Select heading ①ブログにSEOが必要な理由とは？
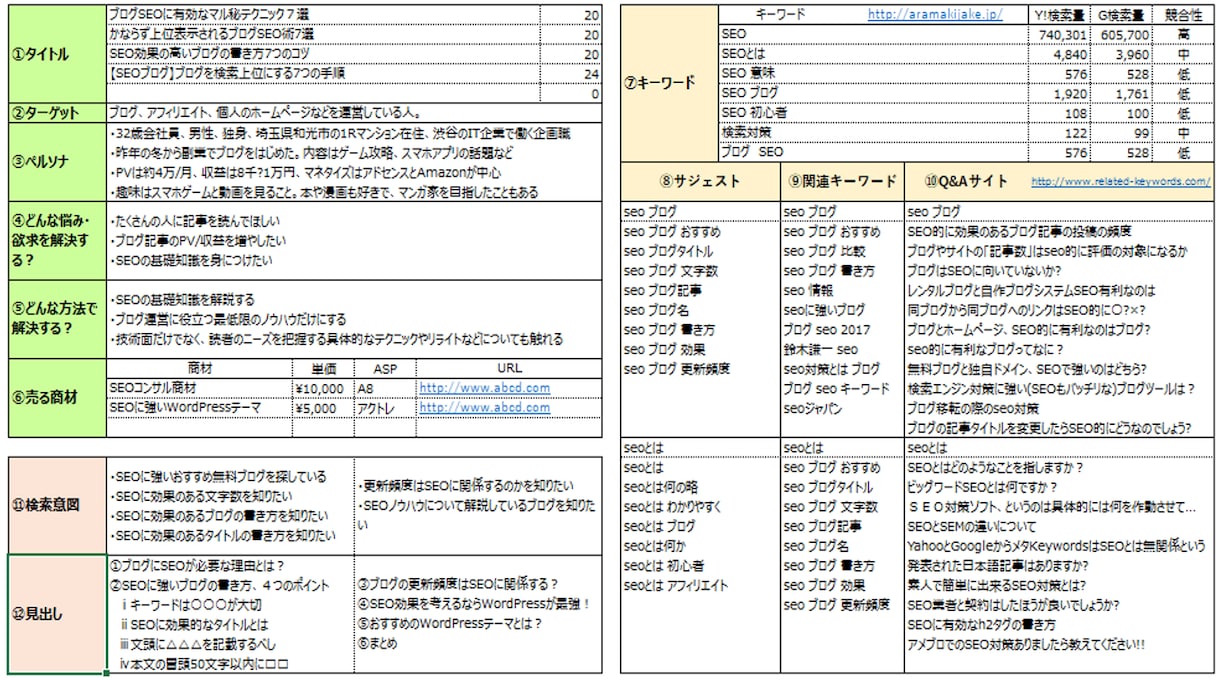The height and width of the screenshot is (680, 1220). coord(196,566)
